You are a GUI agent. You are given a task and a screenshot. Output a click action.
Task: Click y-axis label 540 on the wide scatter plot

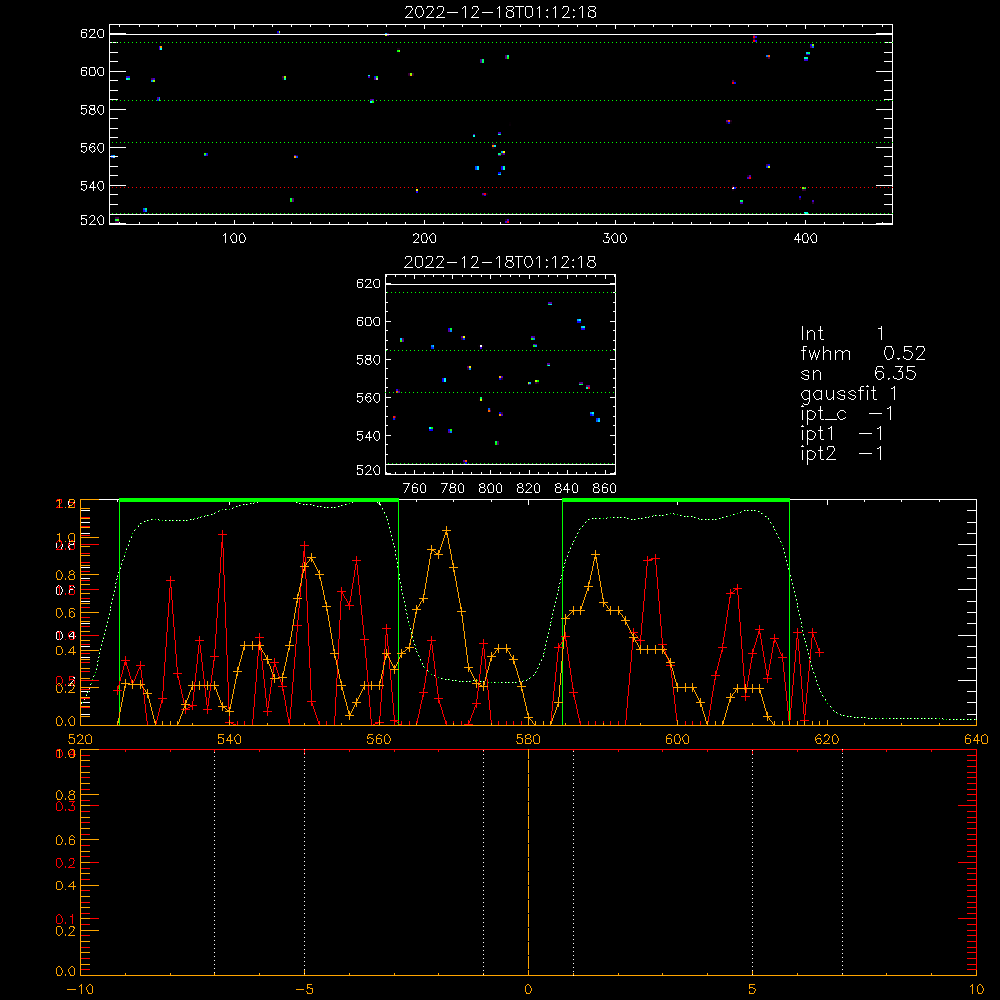[92, 186]
